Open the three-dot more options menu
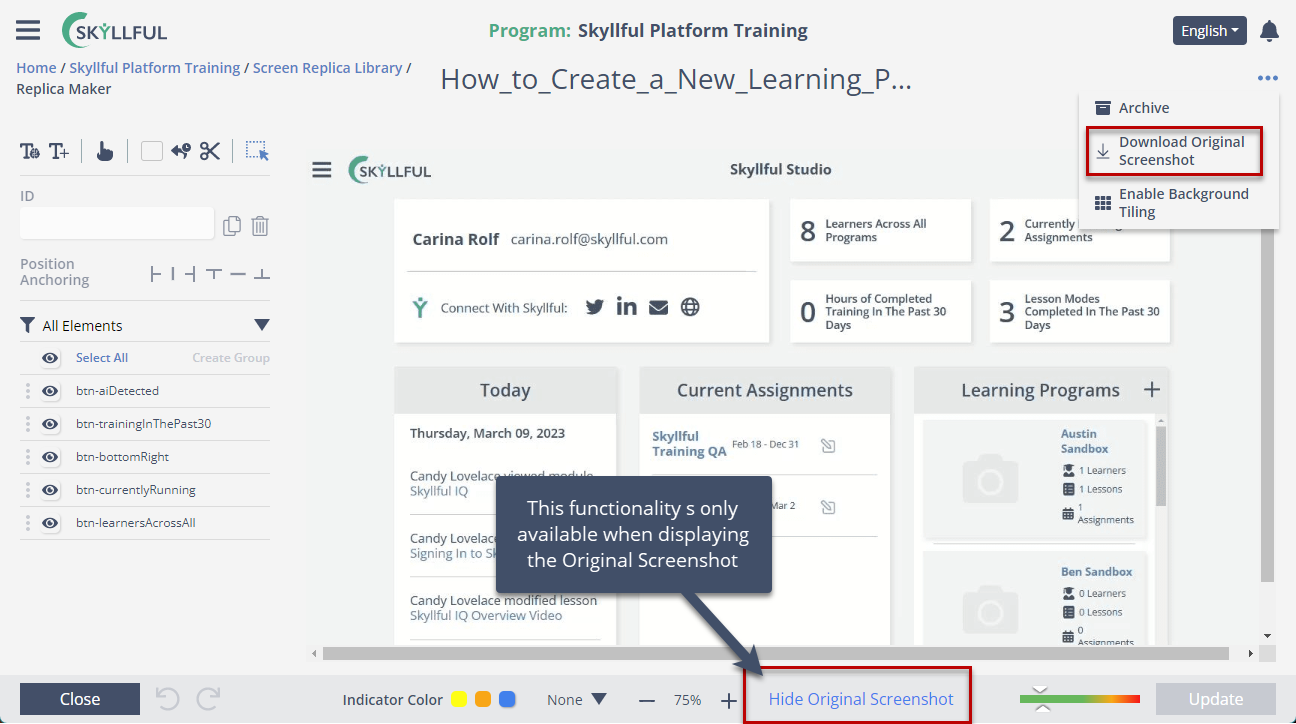 [1268, 78]
